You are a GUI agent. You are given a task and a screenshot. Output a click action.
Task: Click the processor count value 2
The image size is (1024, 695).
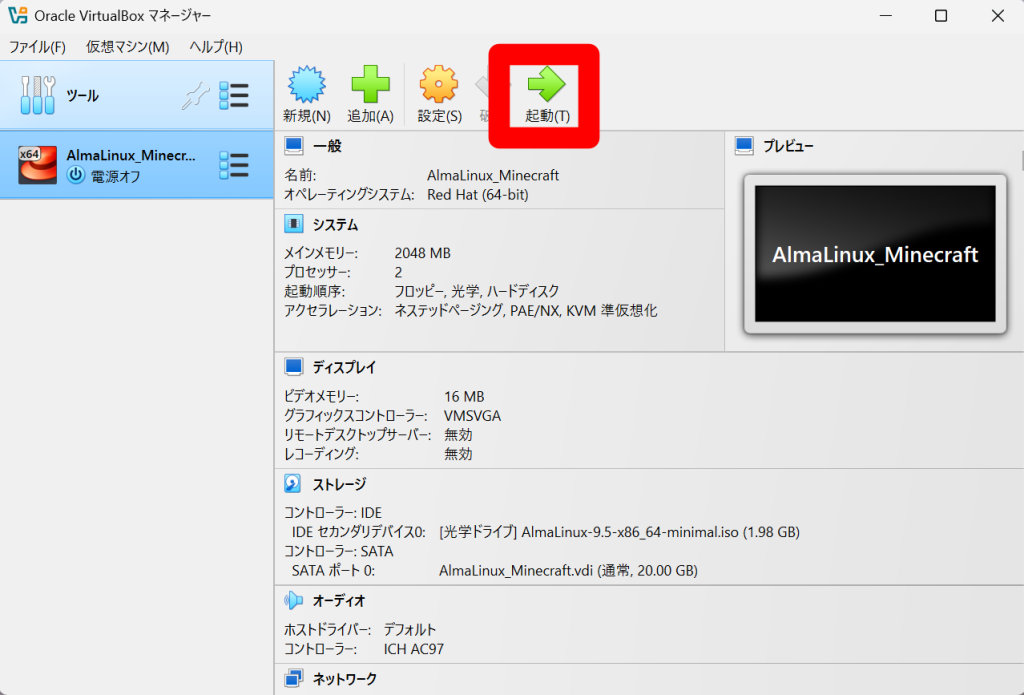pyautogui.click(x=398, y=272)
